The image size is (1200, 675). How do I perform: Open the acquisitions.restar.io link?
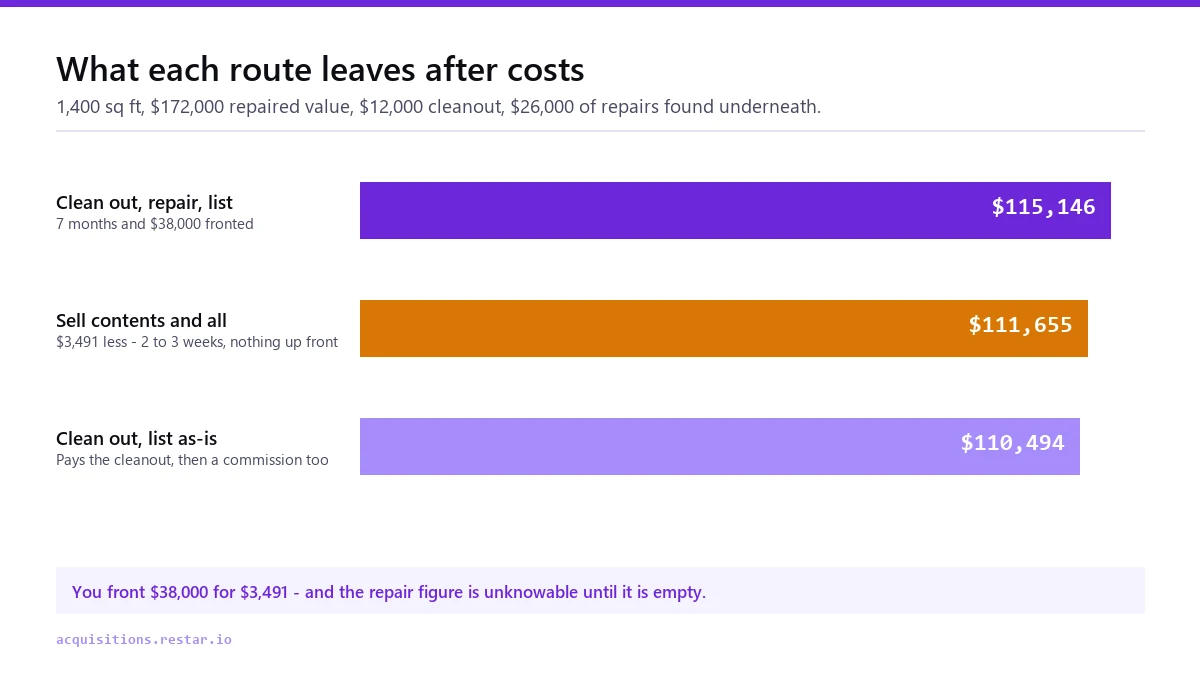click(x=144, y=639)
